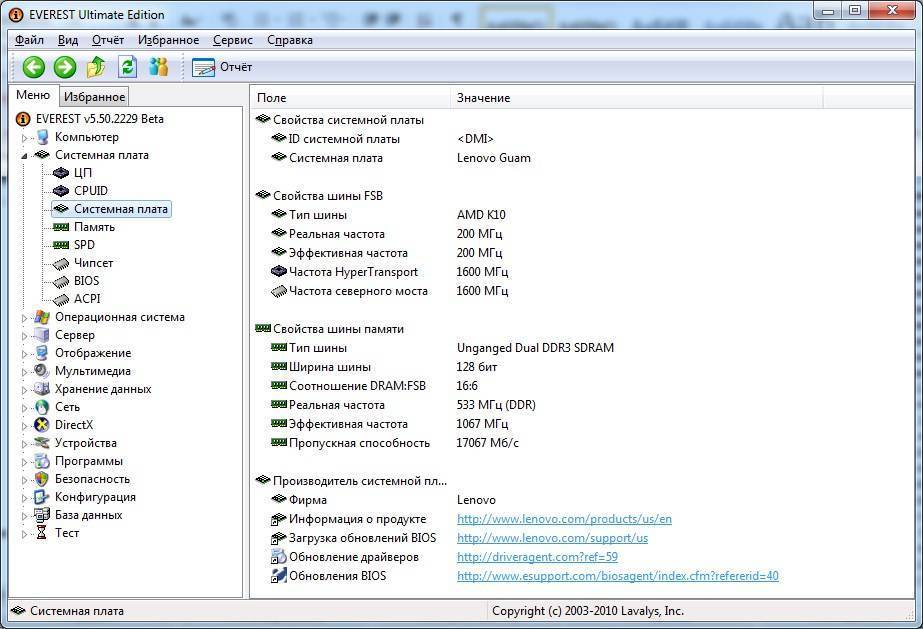Expand the Хранение данных node
923x629 pixels.
point(24,390)
